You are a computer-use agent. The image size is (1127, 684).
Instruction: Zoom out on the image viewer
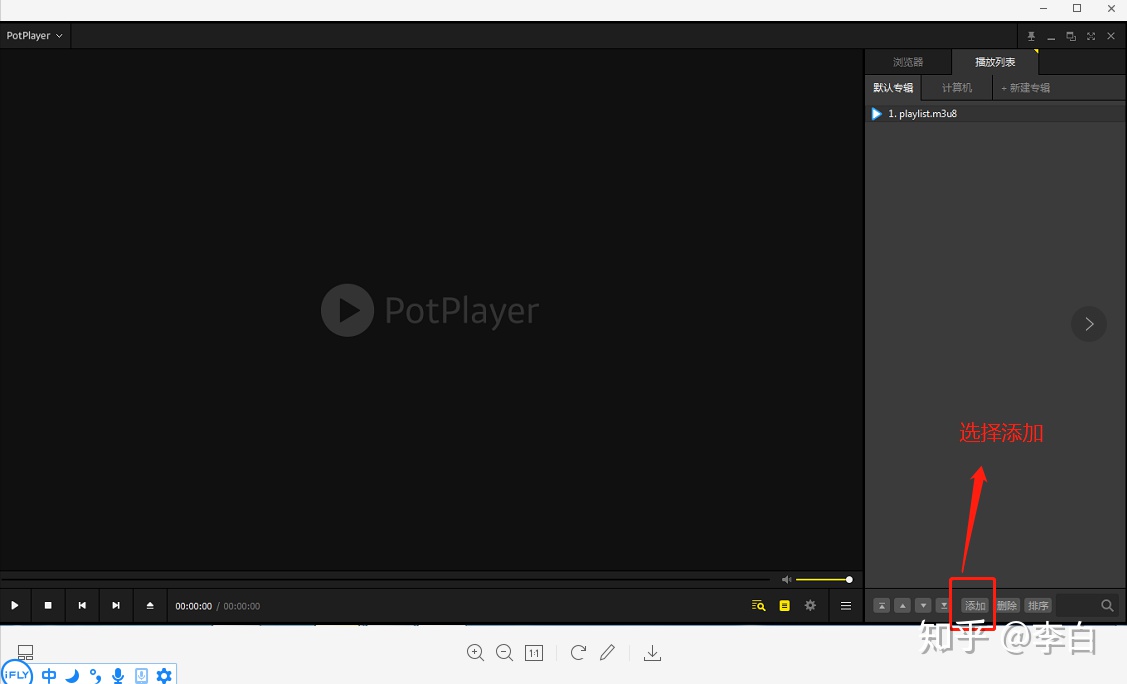pos(505,652)
